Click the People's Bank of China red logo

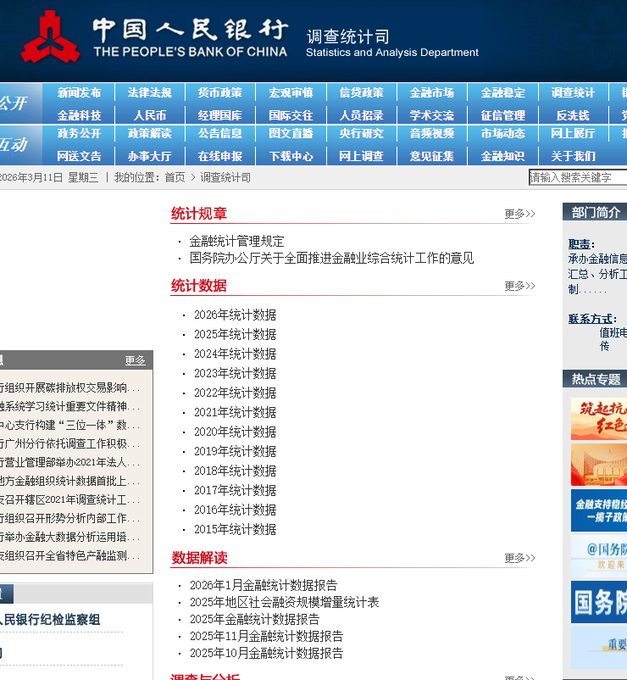(50, 37)
